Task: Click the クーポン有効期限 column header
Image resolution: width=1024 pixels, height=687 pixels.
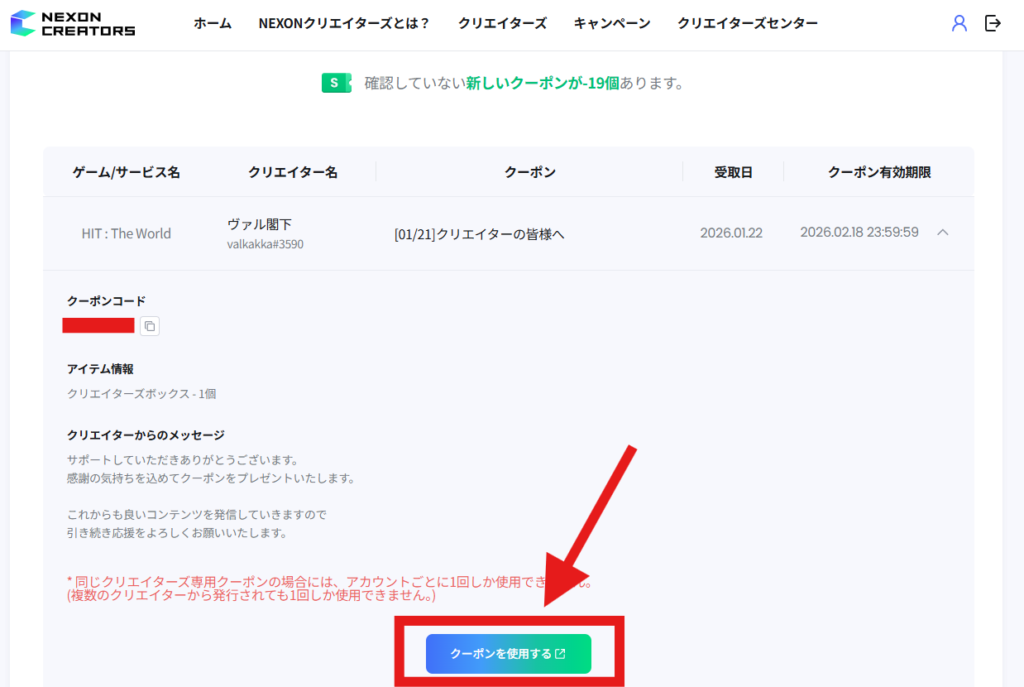Action: [x=879, y=172]
